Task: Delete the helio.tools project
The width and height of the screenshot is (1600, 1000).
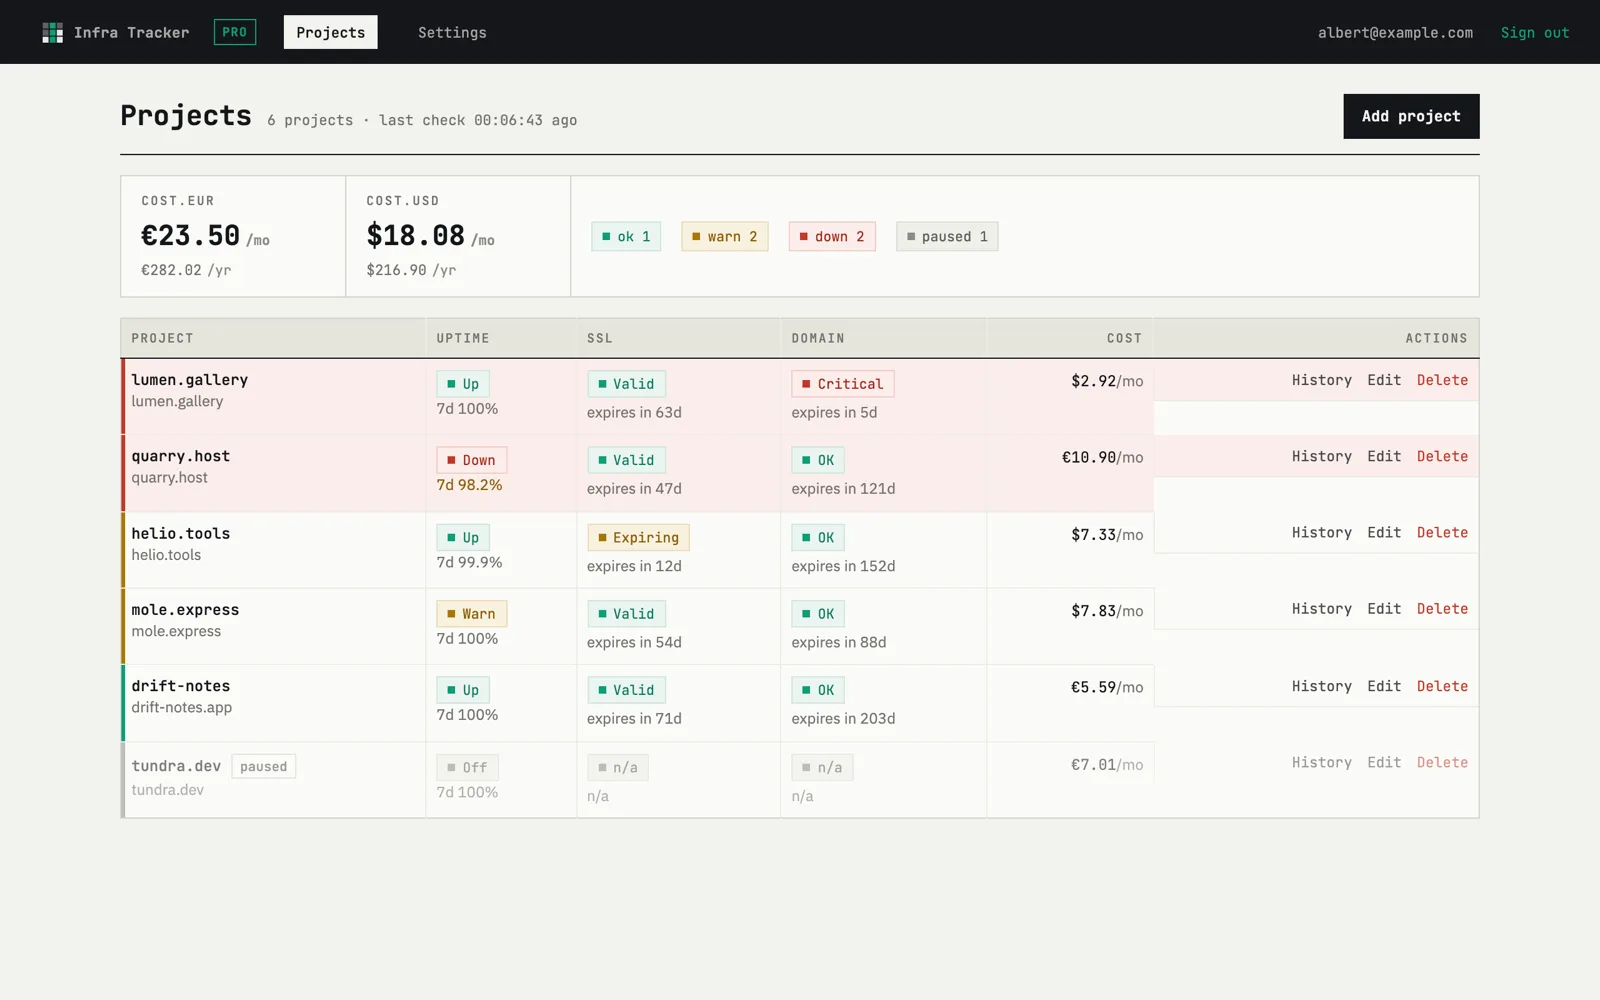Action: 1442,532
